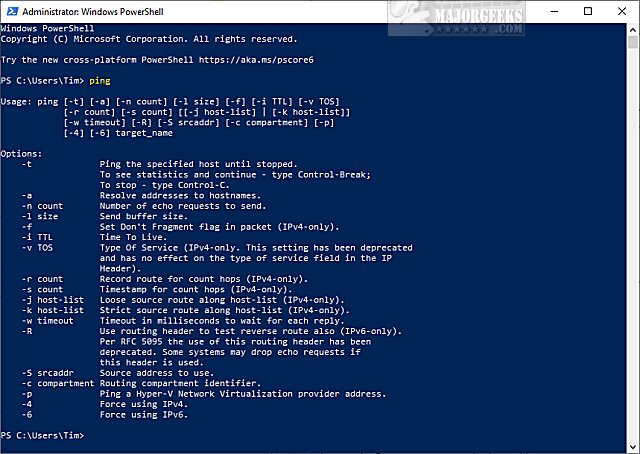This screenshot has height=454, width=640.
Task: Click the scrollbar down arrow
Action: [633, 447]
